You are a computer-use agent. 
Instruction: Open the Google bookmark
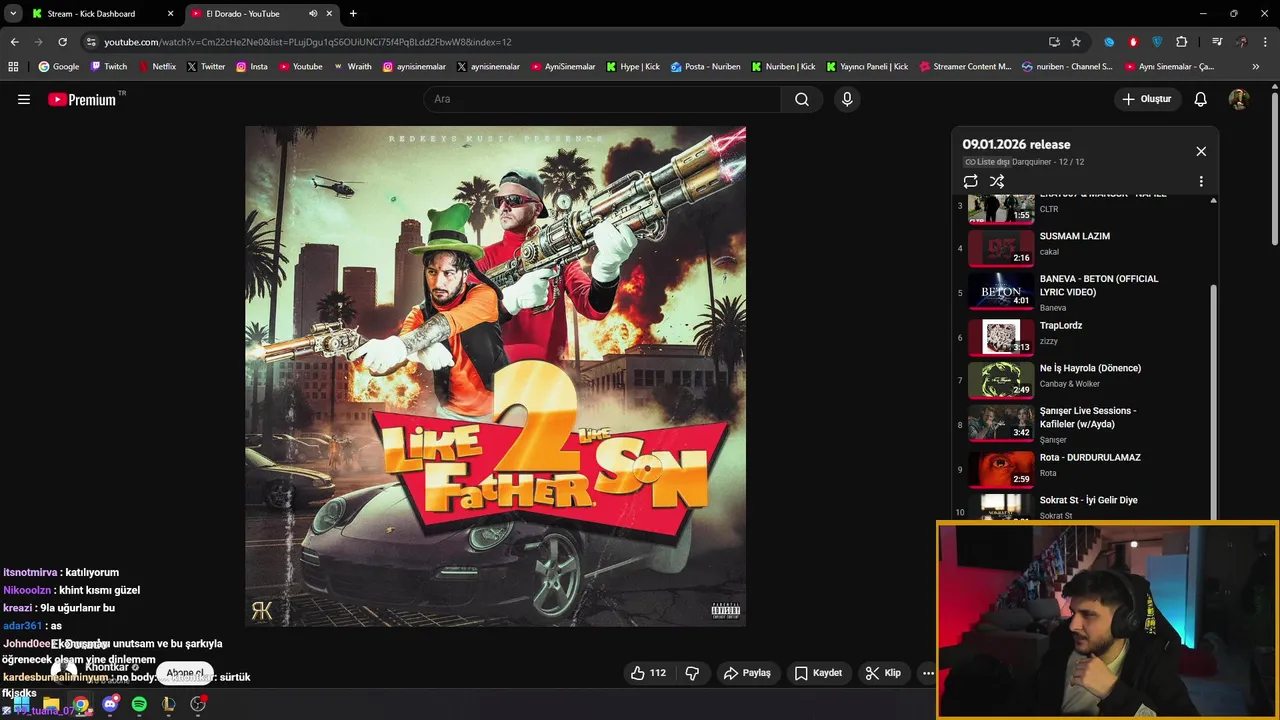(59, 67)
